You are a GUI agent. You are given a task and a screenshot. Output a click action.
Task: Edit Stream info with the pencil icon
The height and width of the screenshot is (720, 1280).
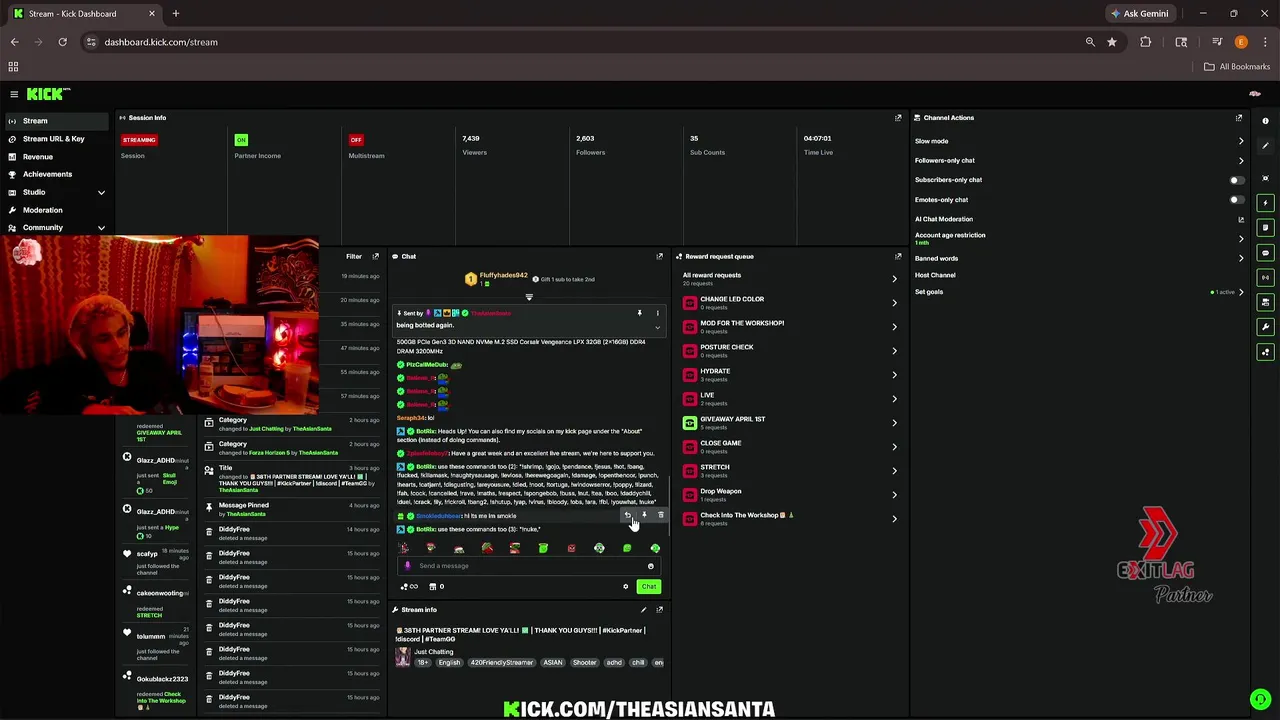[643, 610]
